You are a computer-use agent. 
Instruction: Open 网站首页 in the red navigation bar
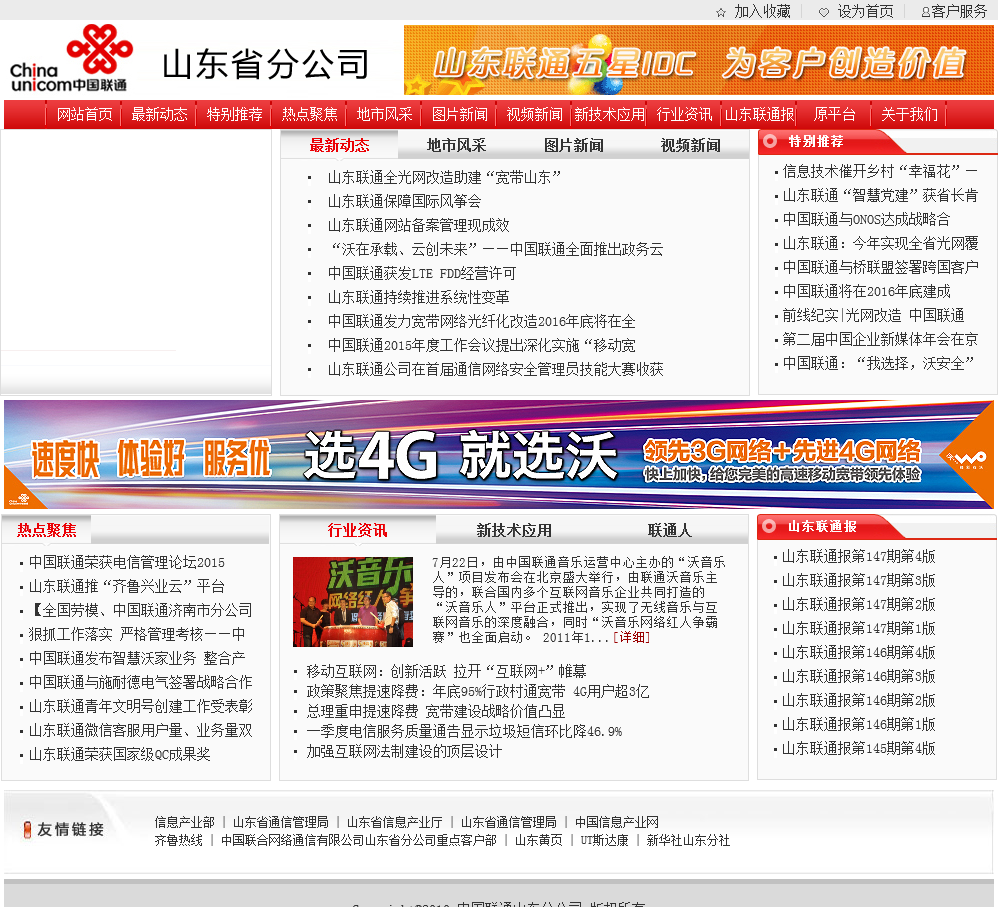point(85,115)
